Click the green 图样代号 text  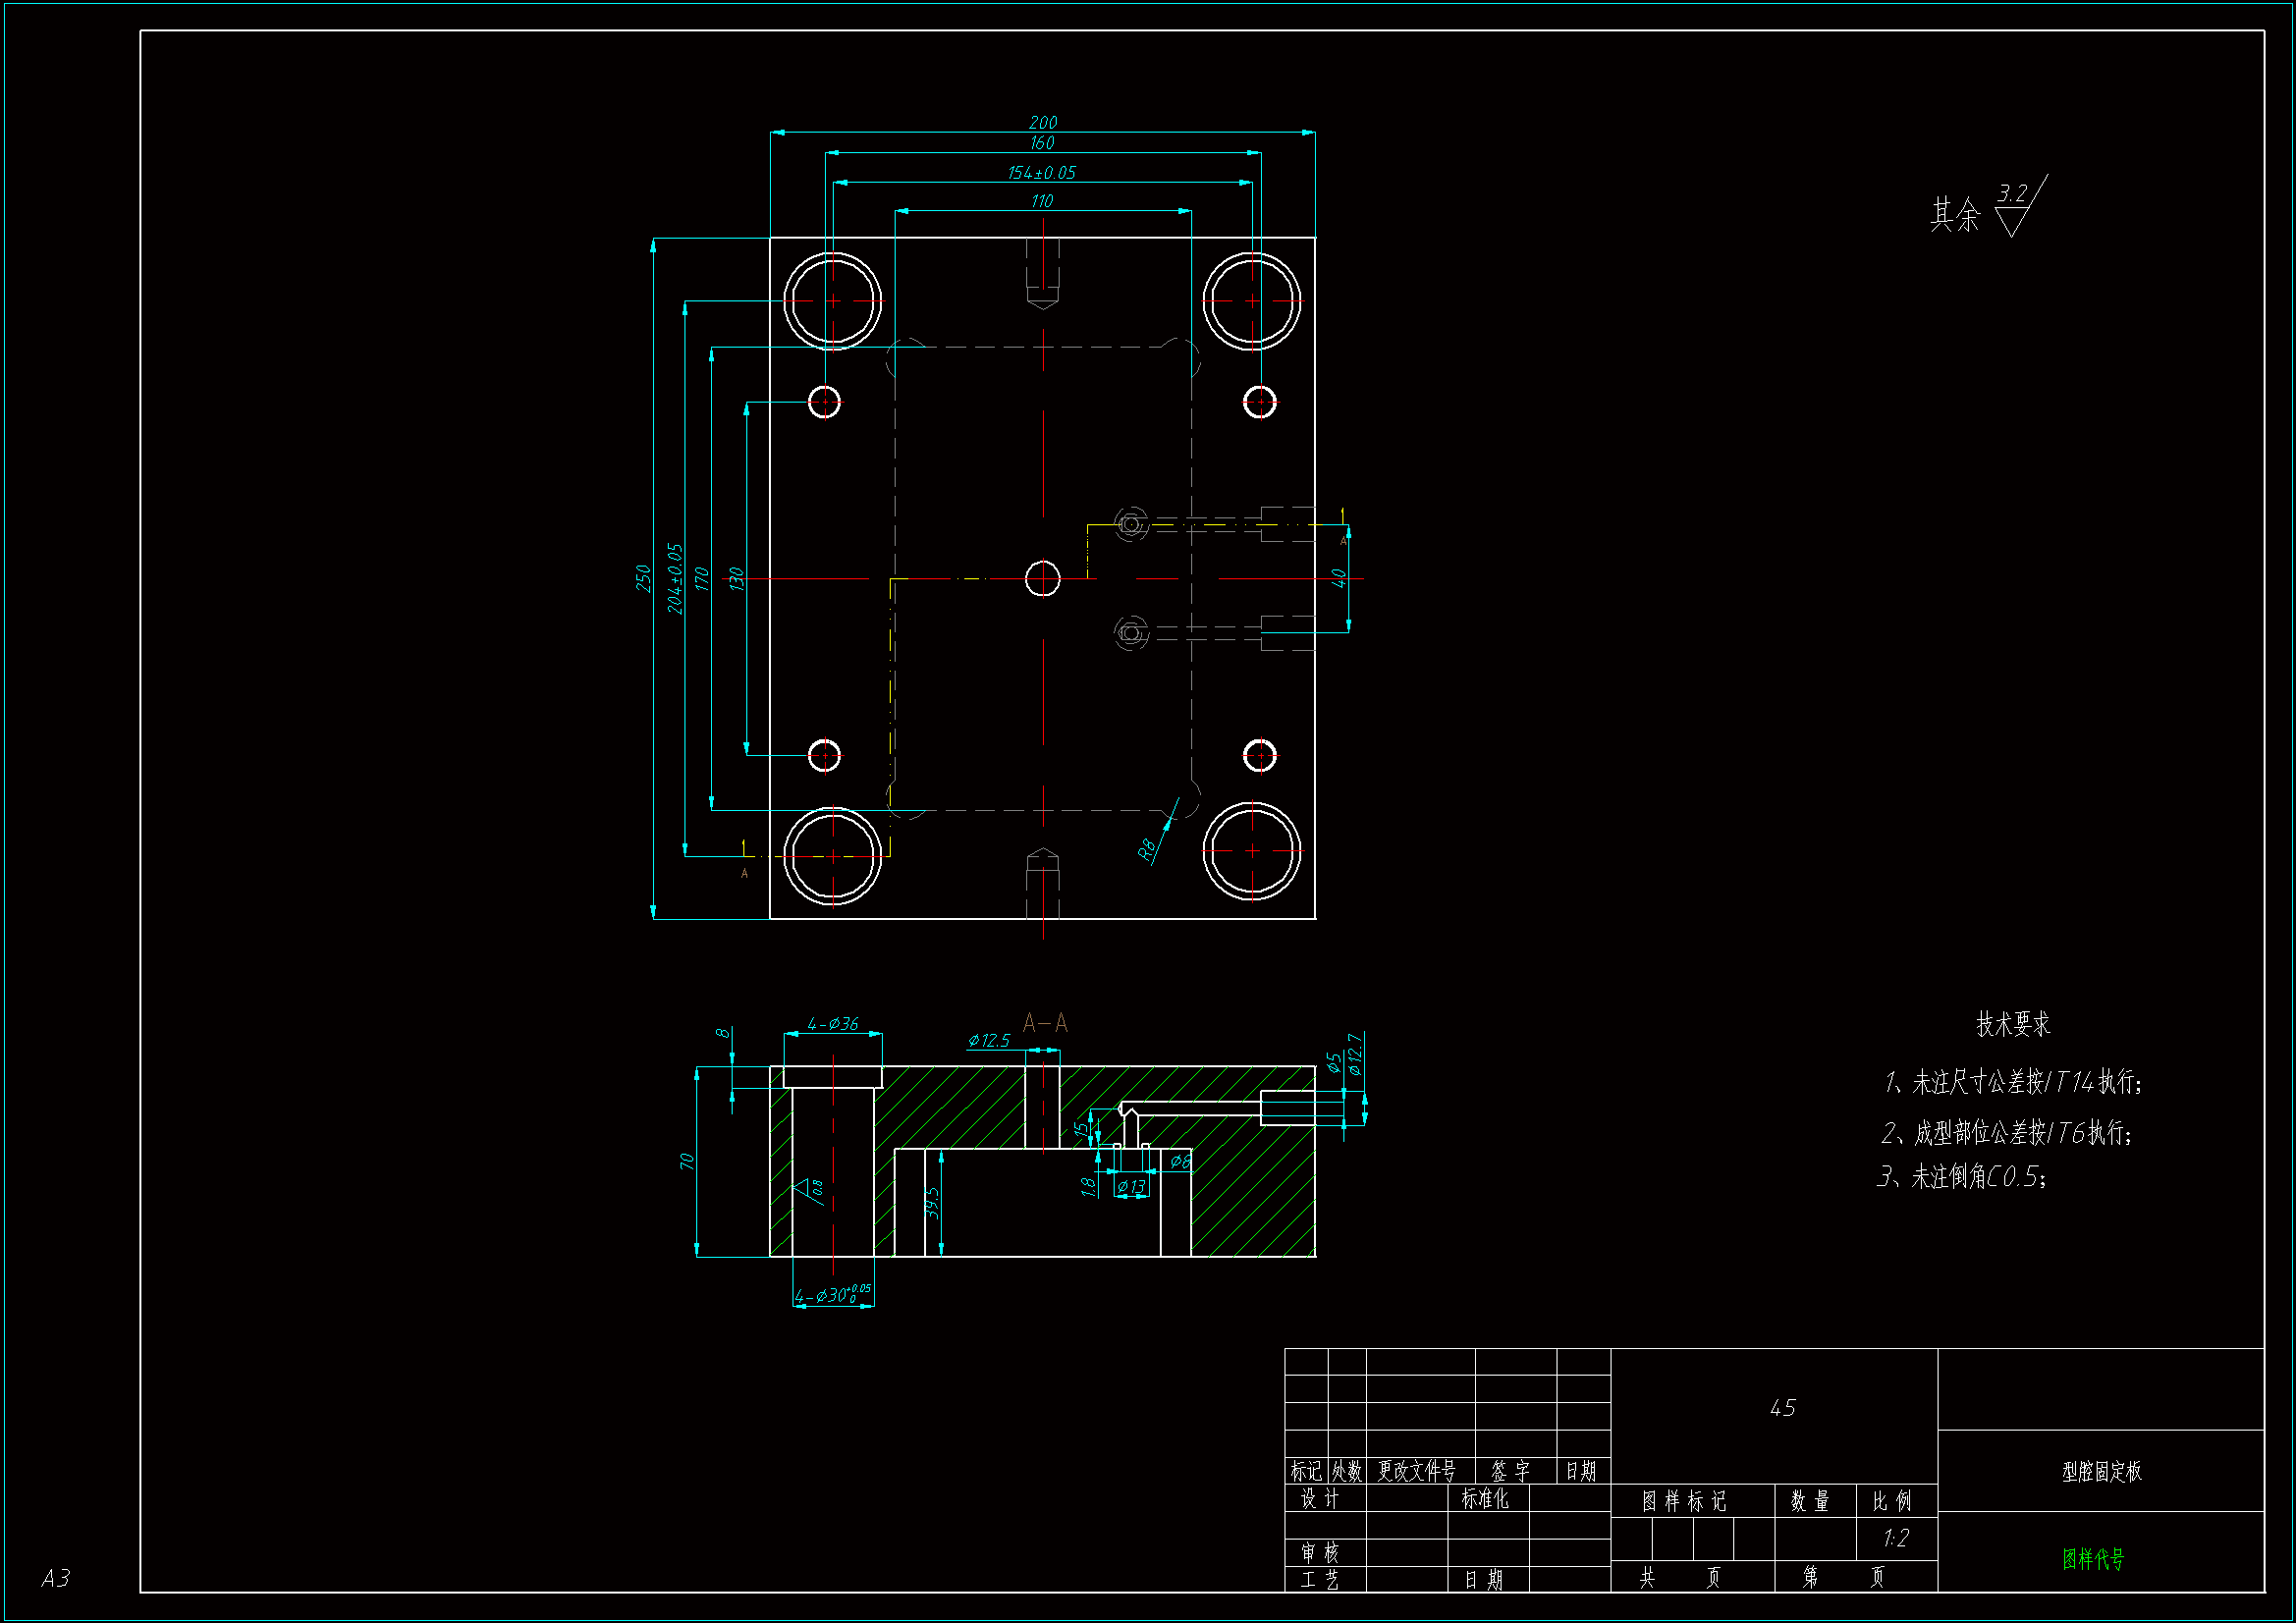pos(2093,1559)
